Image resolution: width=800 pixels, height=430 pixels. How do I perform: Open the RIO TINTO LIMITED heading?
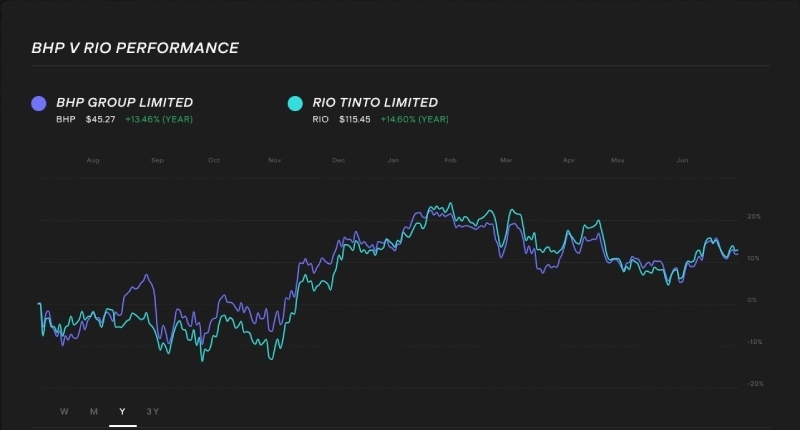tap(375, 102)
